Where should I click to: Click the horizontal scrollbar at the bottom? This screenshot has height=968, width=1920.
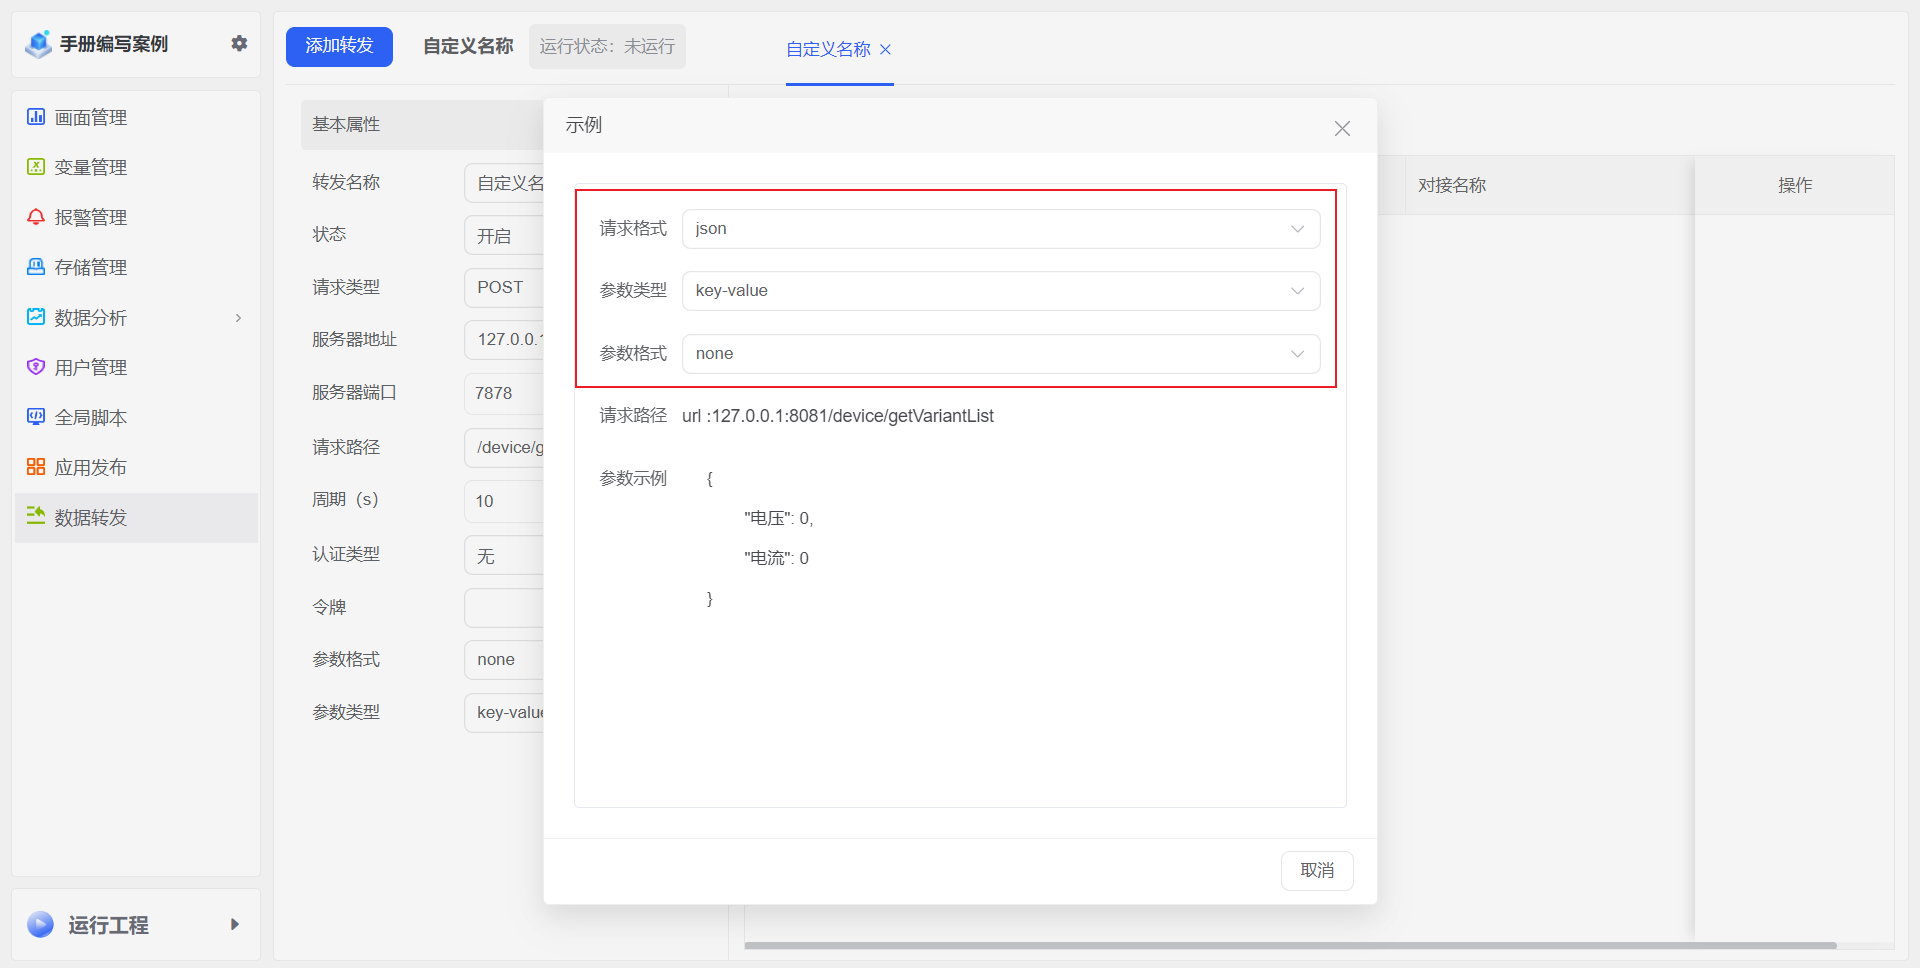(1290, 945)
